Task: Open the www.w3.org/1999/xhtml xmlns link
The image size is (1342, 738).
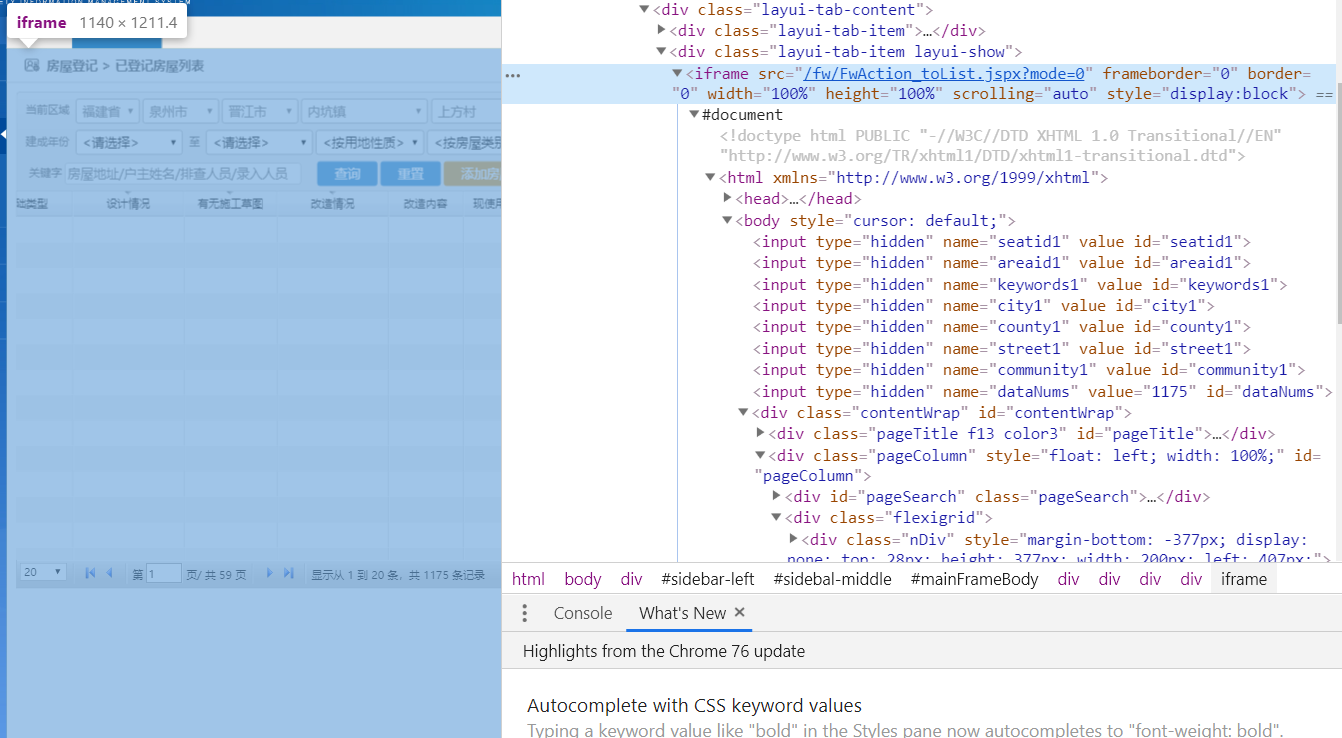Action: pyautogui.click(x=963, y=178)
